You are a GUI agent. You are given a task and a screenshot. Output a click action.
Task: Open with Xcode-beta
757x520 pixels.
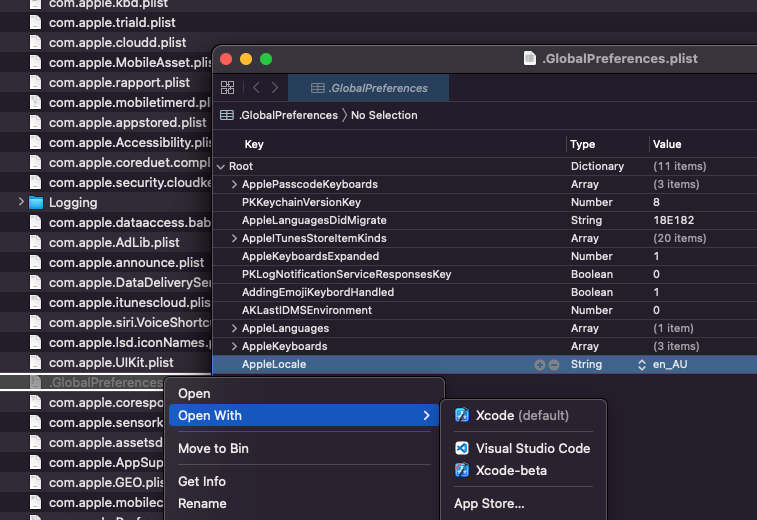523,470
